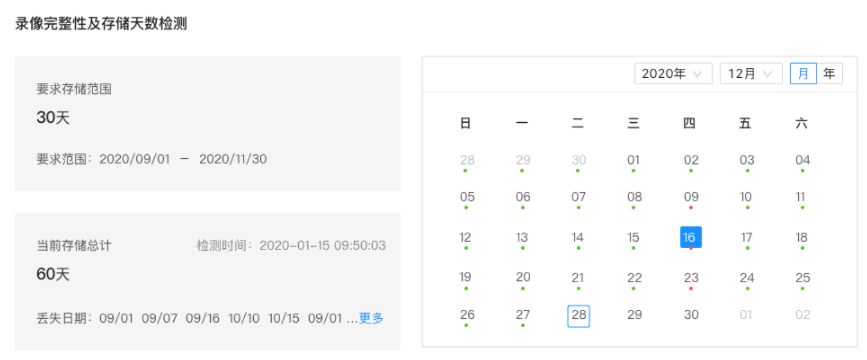Viewport: 867px width, 360px height.
Task: Select date 12 in Sunday column
Action: [x=466, y=238]
